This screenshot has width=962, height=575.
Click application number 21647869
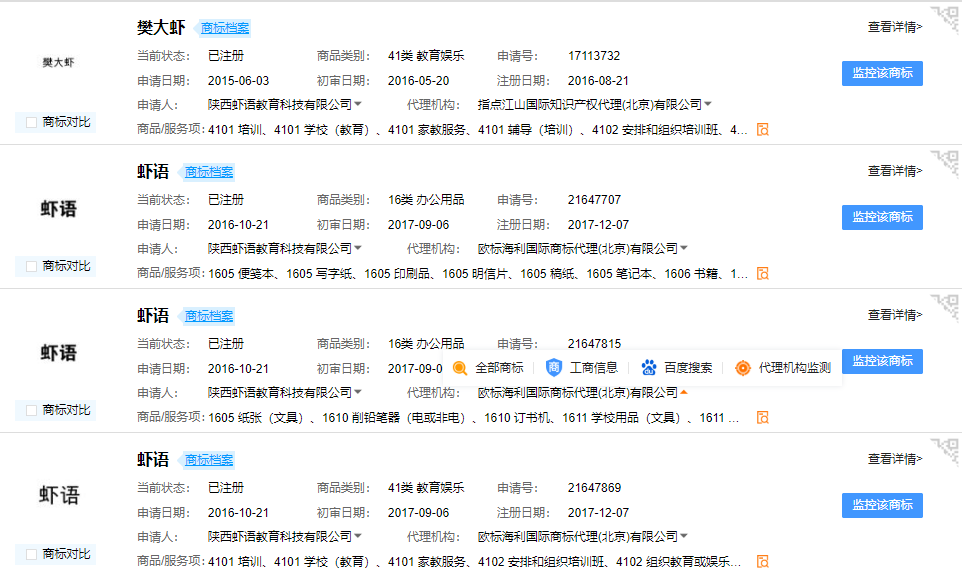(x=594, y=488)
